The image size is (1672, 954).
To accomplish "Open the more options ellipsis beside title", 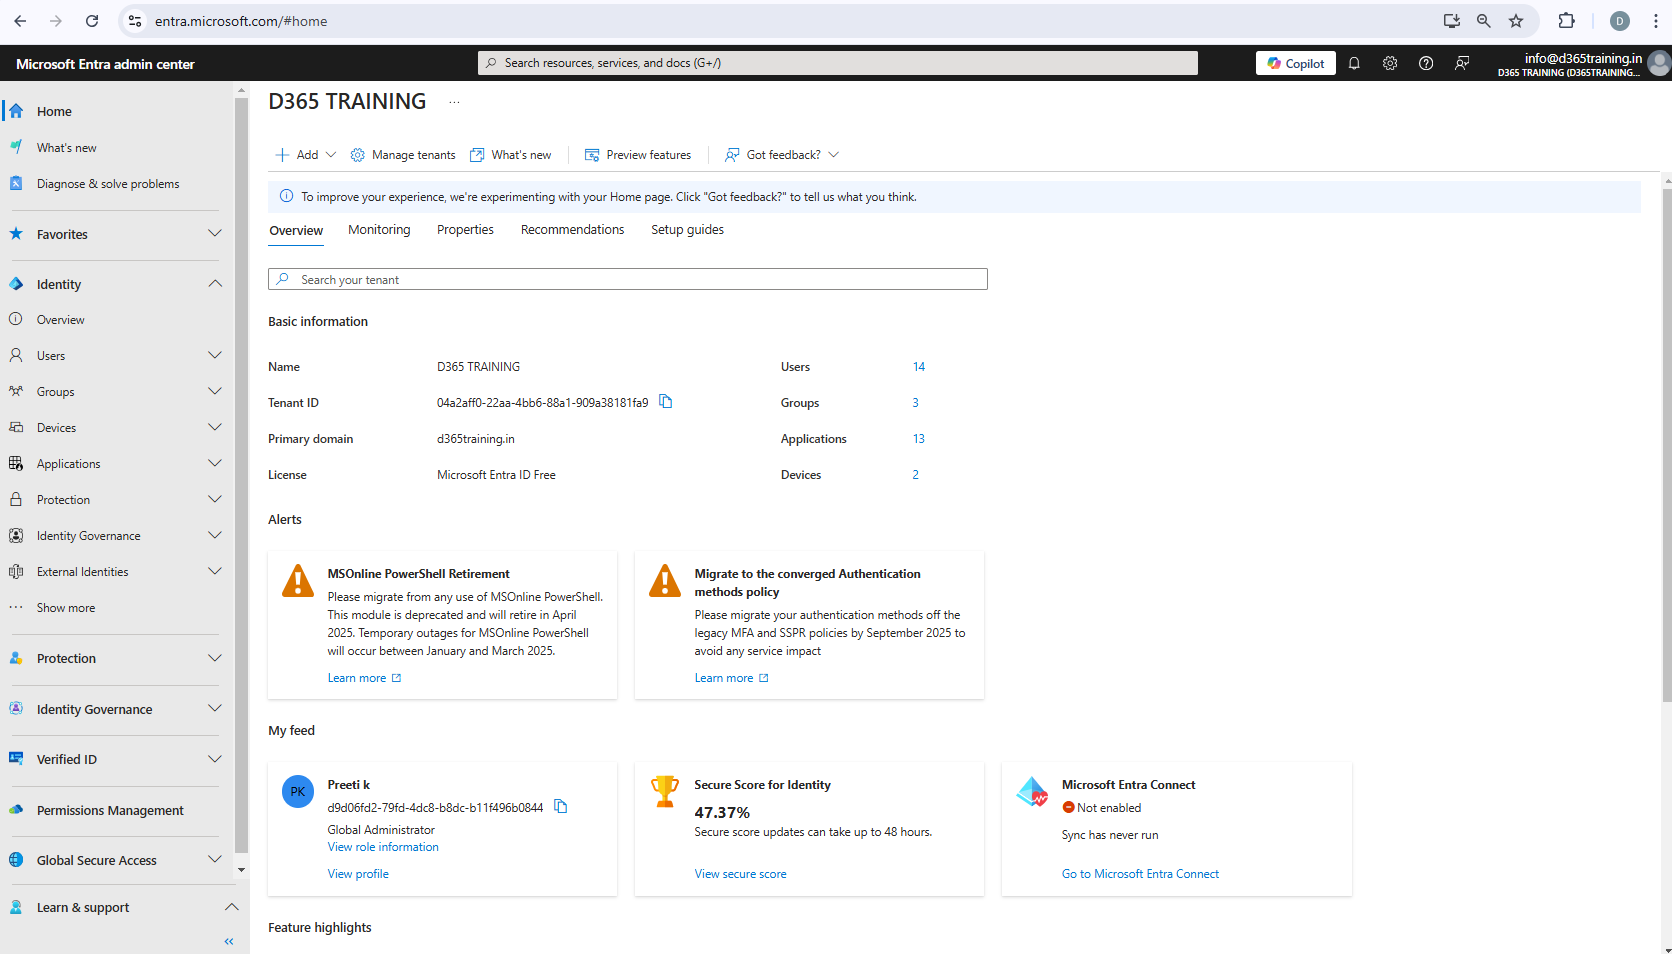I will (454, 102).
